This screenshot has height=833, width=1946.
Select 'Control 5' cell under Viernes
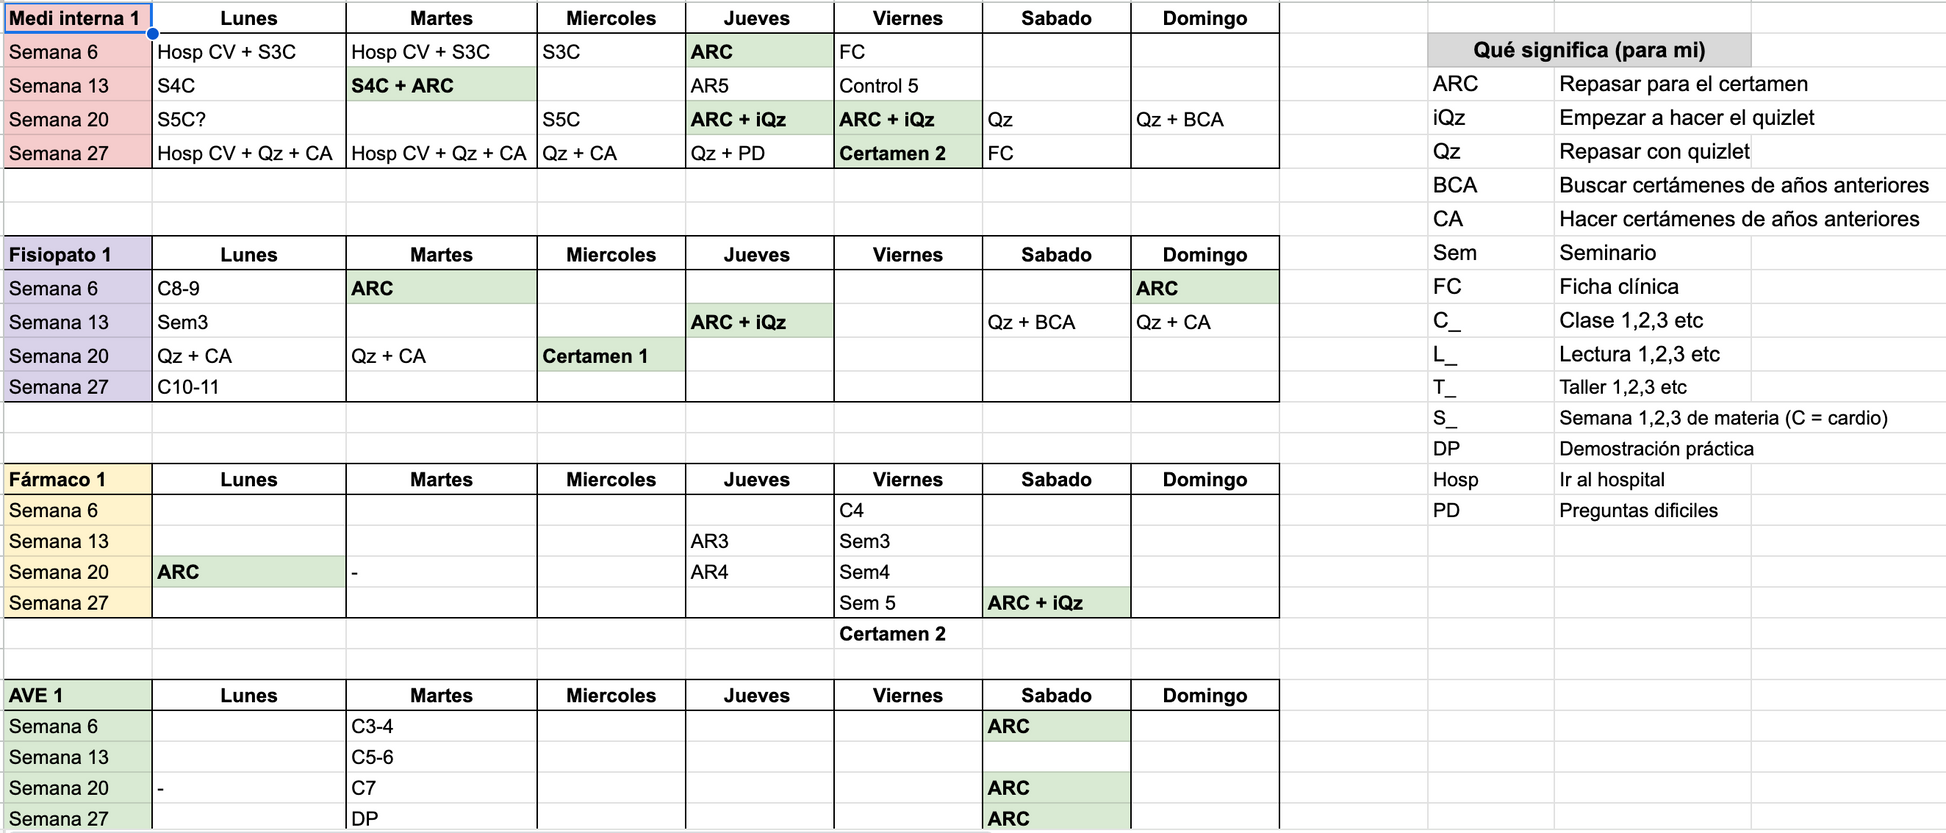point(908,85)
